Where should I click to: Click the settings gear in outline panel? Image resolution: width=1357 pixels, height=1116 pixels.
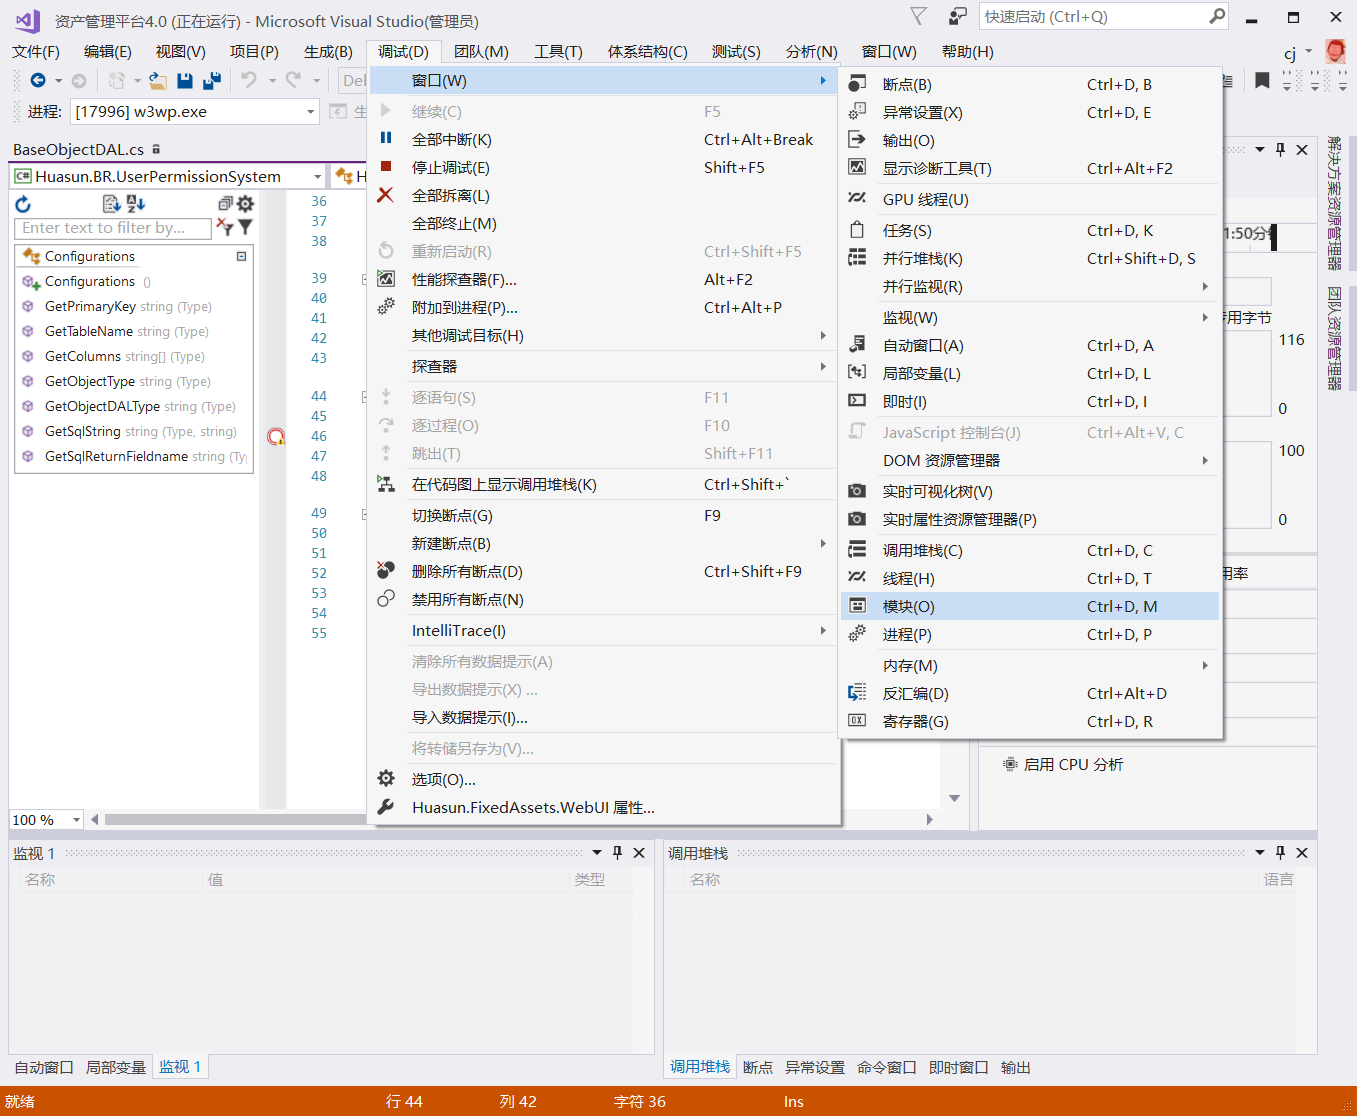click(245, 204)
